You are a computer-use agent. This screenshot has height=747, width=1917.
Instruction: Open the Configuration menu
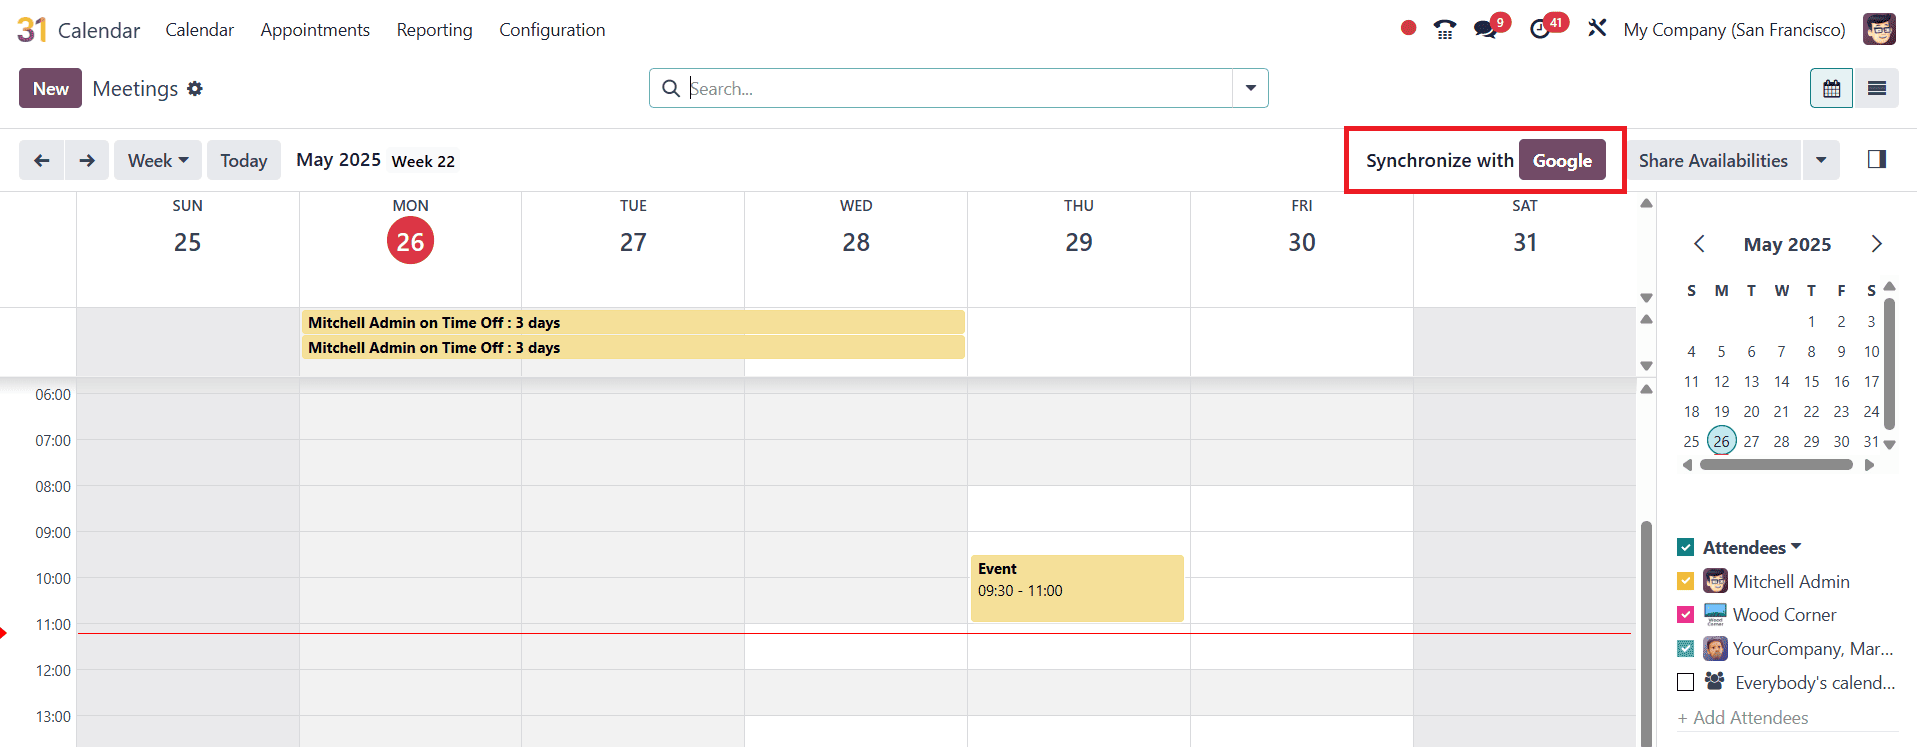pos(552,30)
